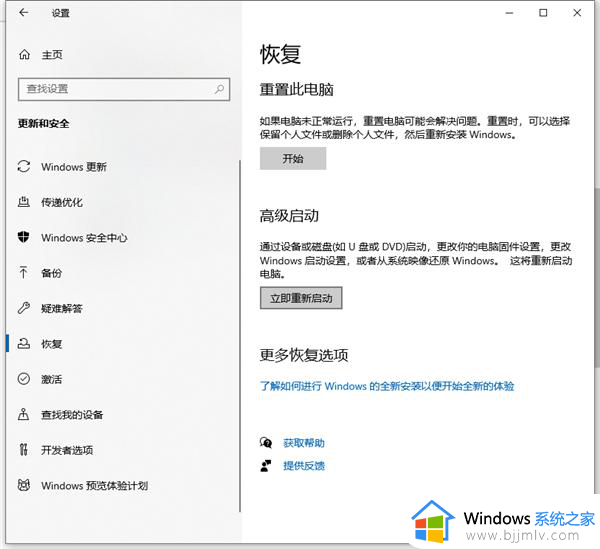Click the 获取帮助 link
Image resolution: width=600 pixels, height=549 pixels.
[x=304, y=443]
